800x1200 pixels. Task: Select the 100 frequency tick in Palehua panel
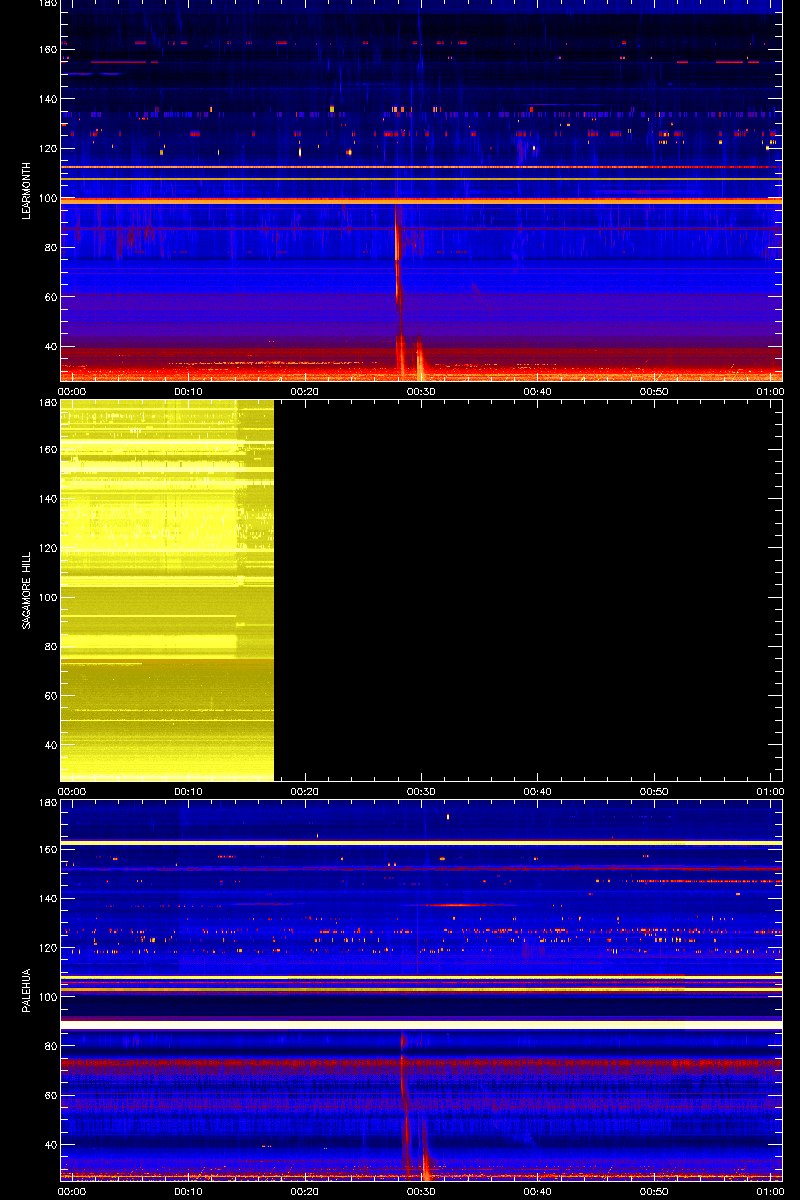pyautogui.click(x=47, y=998)
